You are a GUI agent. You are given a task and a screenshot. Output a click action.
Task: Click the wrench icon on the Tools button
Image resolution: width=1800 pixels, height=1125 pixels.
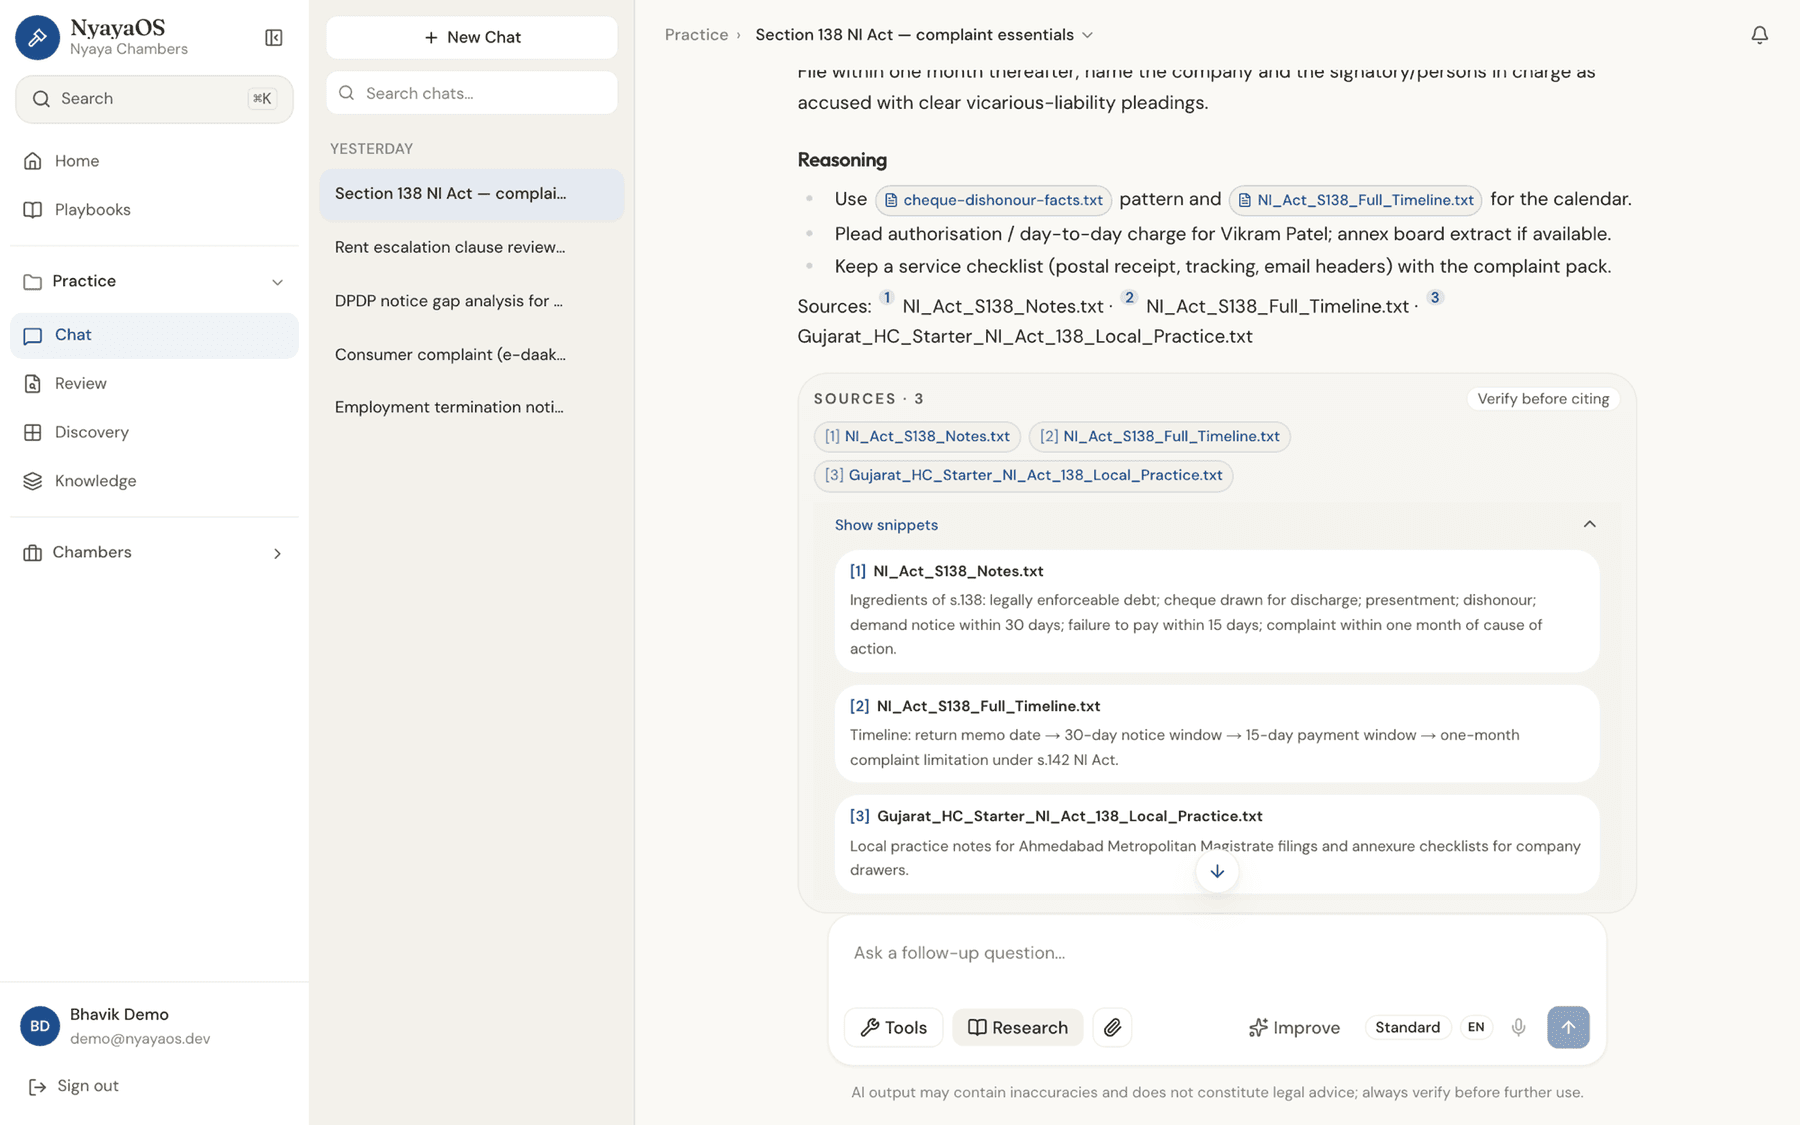pyautogui.click(x=870, y=1027)
